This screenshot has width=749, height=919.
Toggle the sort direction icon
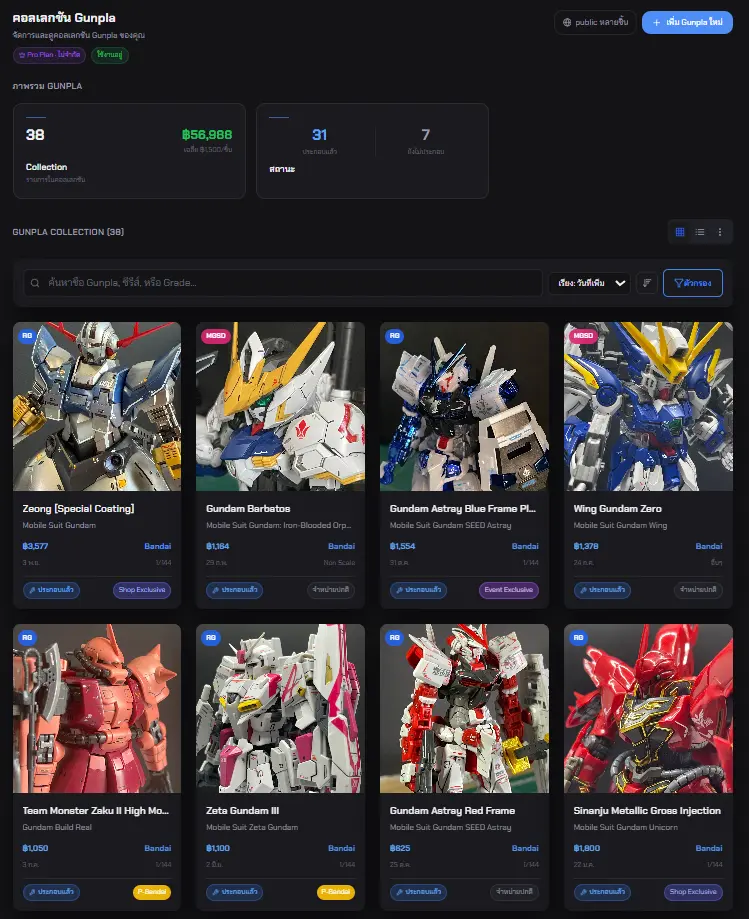647,283
